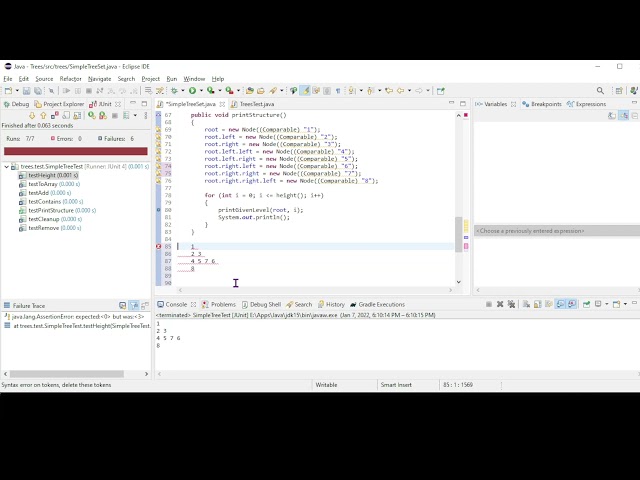This screenshot has height=480, width=640.
Task: Click the red JUnit failure progress bar
Action: (x=75, y=152)
